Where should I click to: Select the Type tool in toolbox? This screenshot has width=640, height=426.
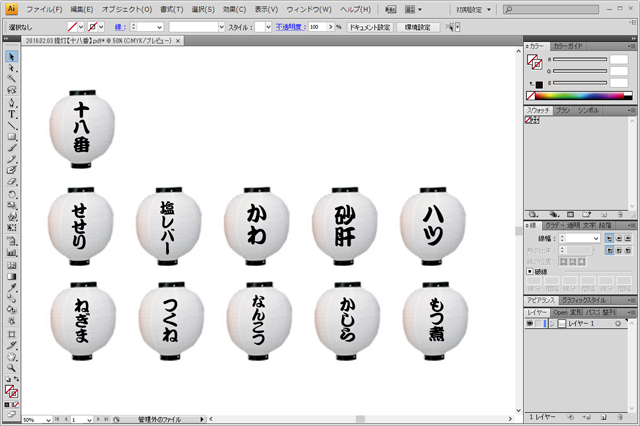11,113
